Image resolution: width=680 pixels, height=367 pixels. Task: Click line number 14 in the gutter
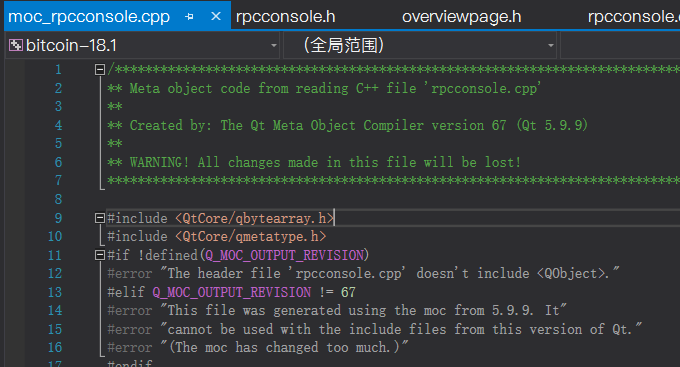click(x=55, y=311)
